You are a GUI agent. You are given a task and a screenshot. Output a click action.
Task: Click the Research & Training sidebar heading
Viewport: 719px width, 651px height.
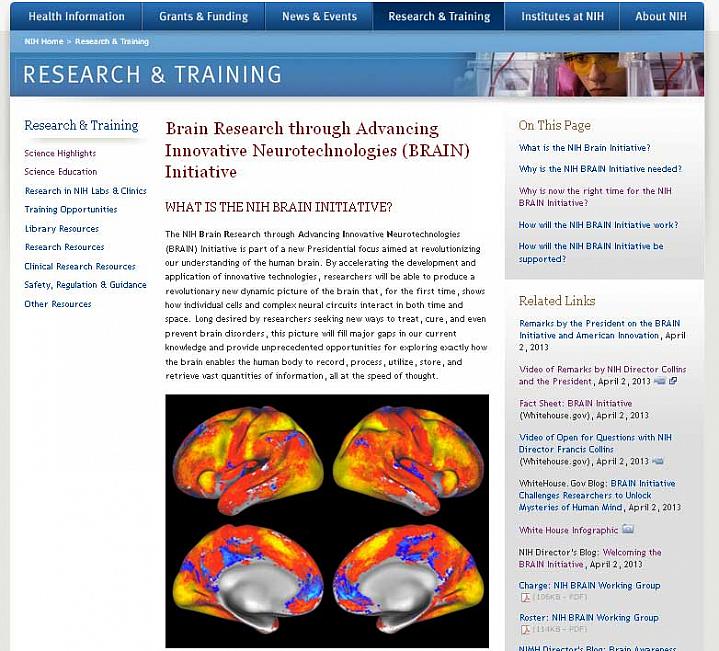point(81,125)
